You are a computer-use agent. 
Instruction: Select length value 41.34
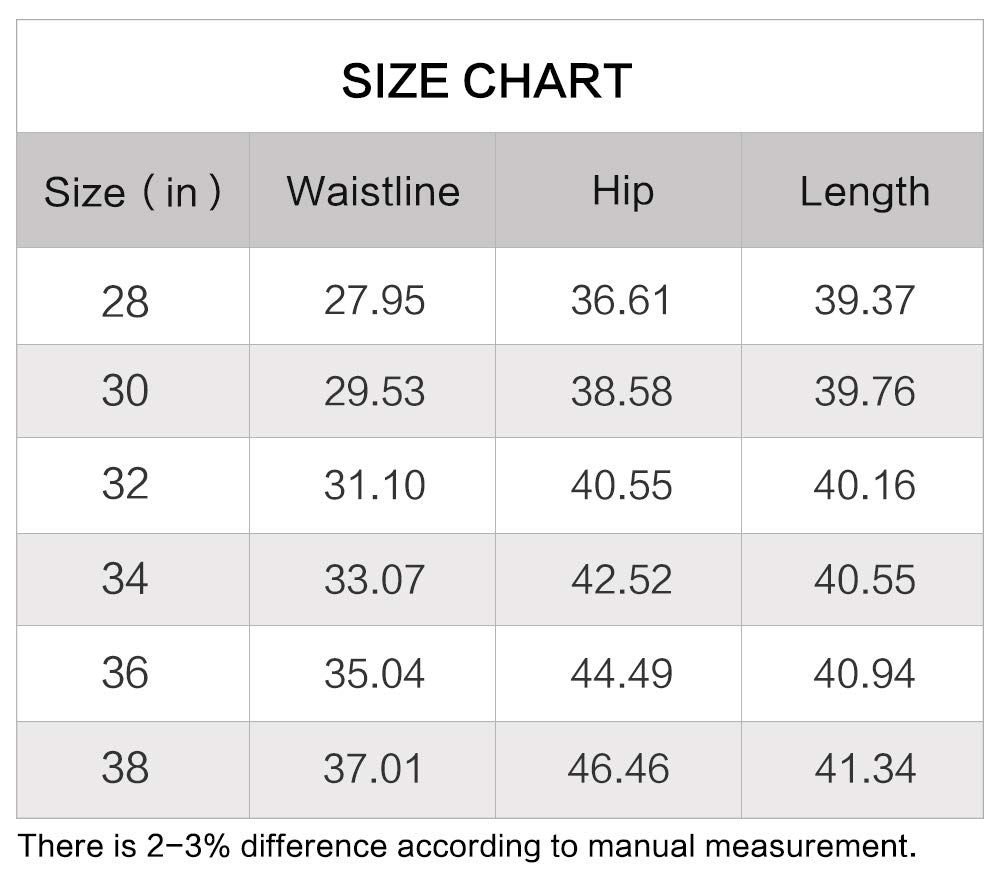(865, 768)
